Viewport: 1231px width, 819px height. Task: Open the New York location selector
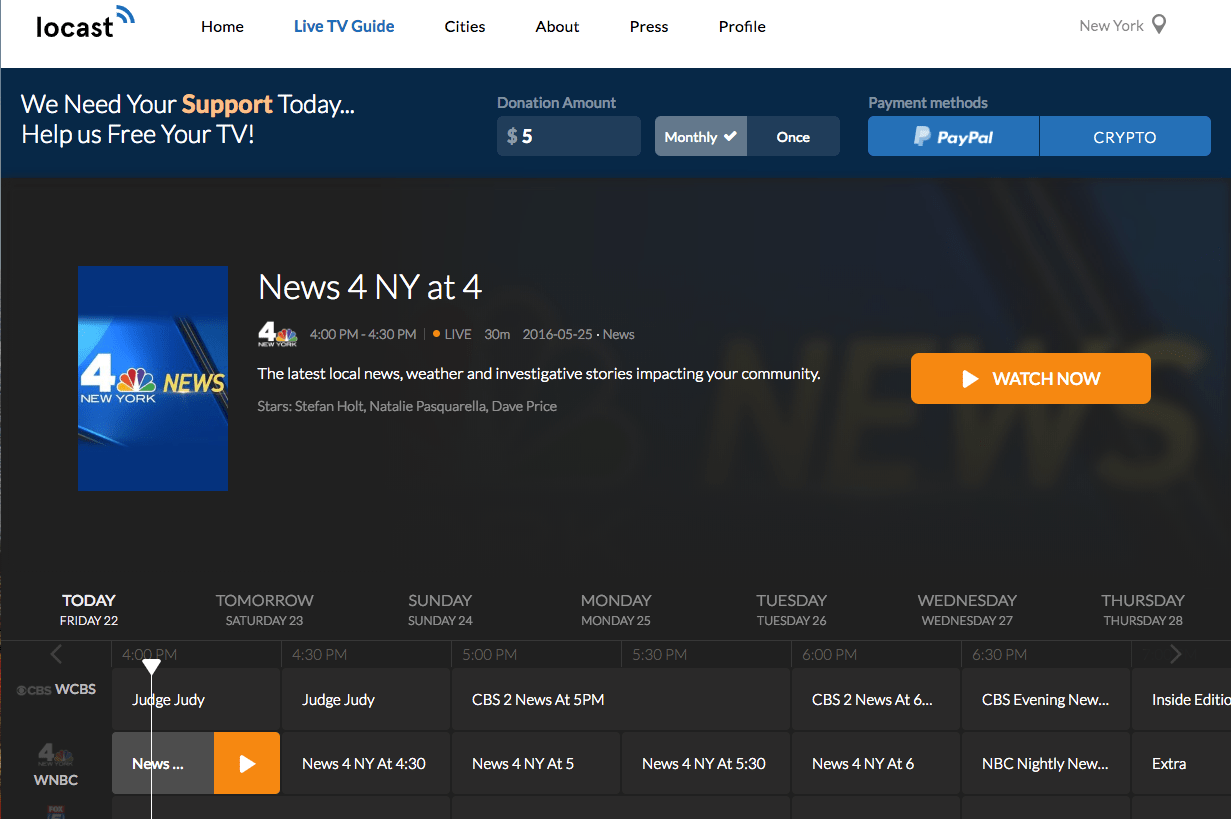pyautogui.click(x=1123, y=25)
